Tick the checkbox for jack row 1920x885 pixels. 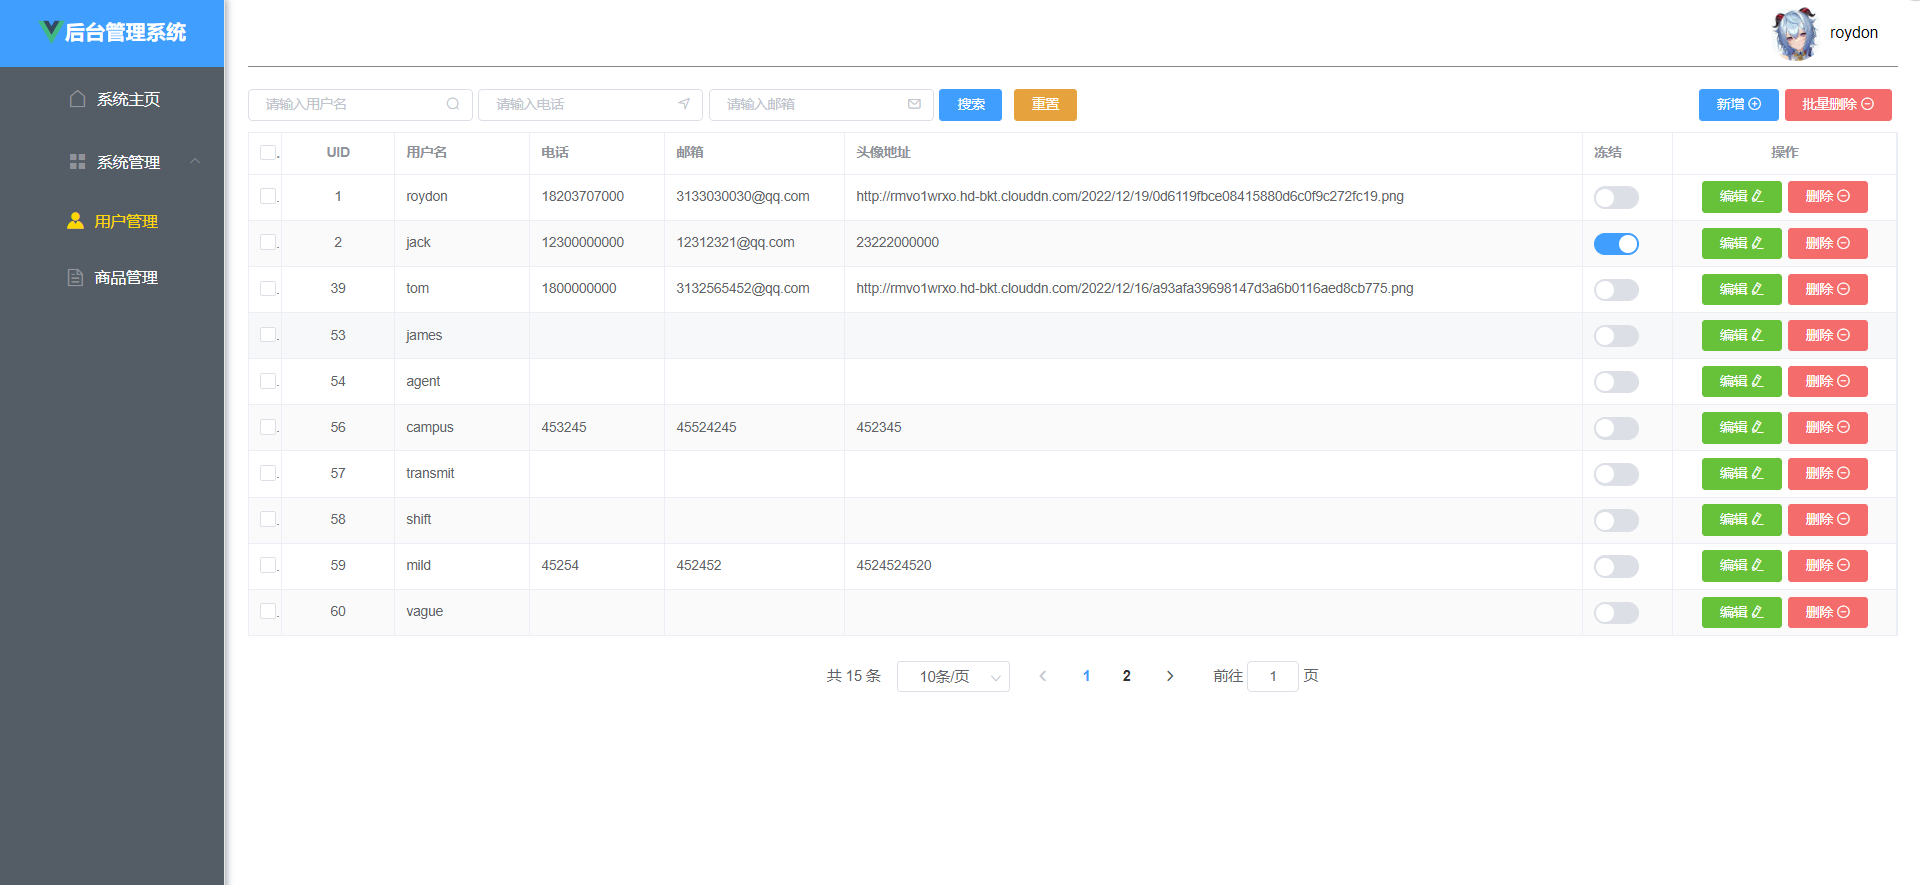268,242
